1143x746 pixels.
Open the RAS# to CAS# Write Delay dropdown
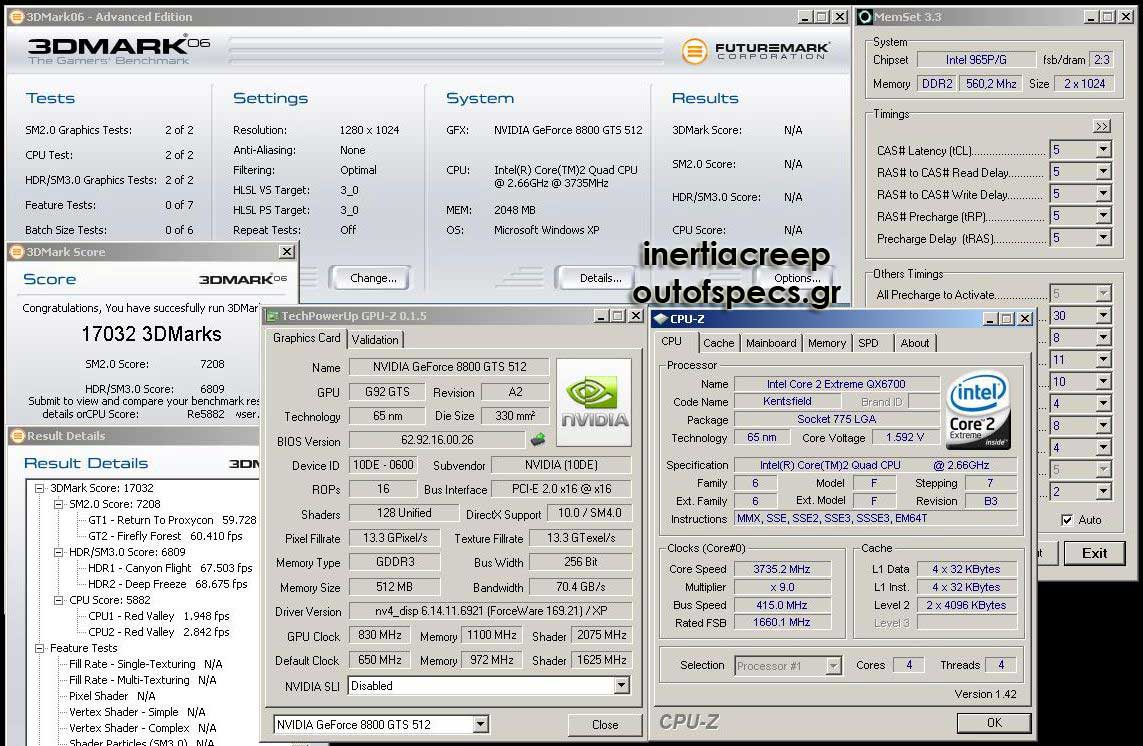1104,194
